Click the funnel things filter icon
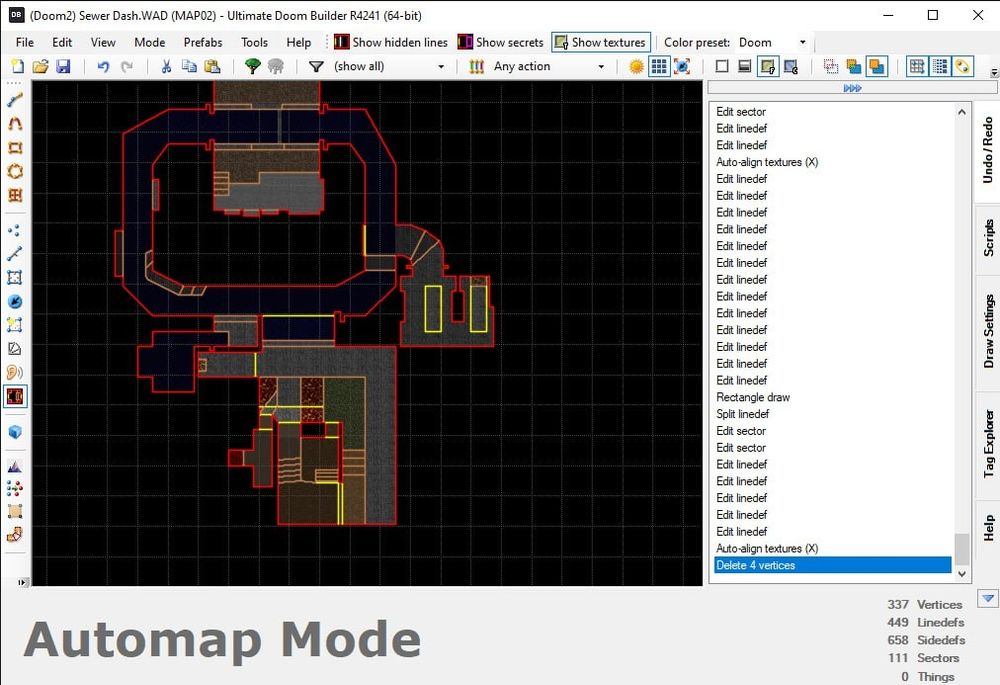 316,66
